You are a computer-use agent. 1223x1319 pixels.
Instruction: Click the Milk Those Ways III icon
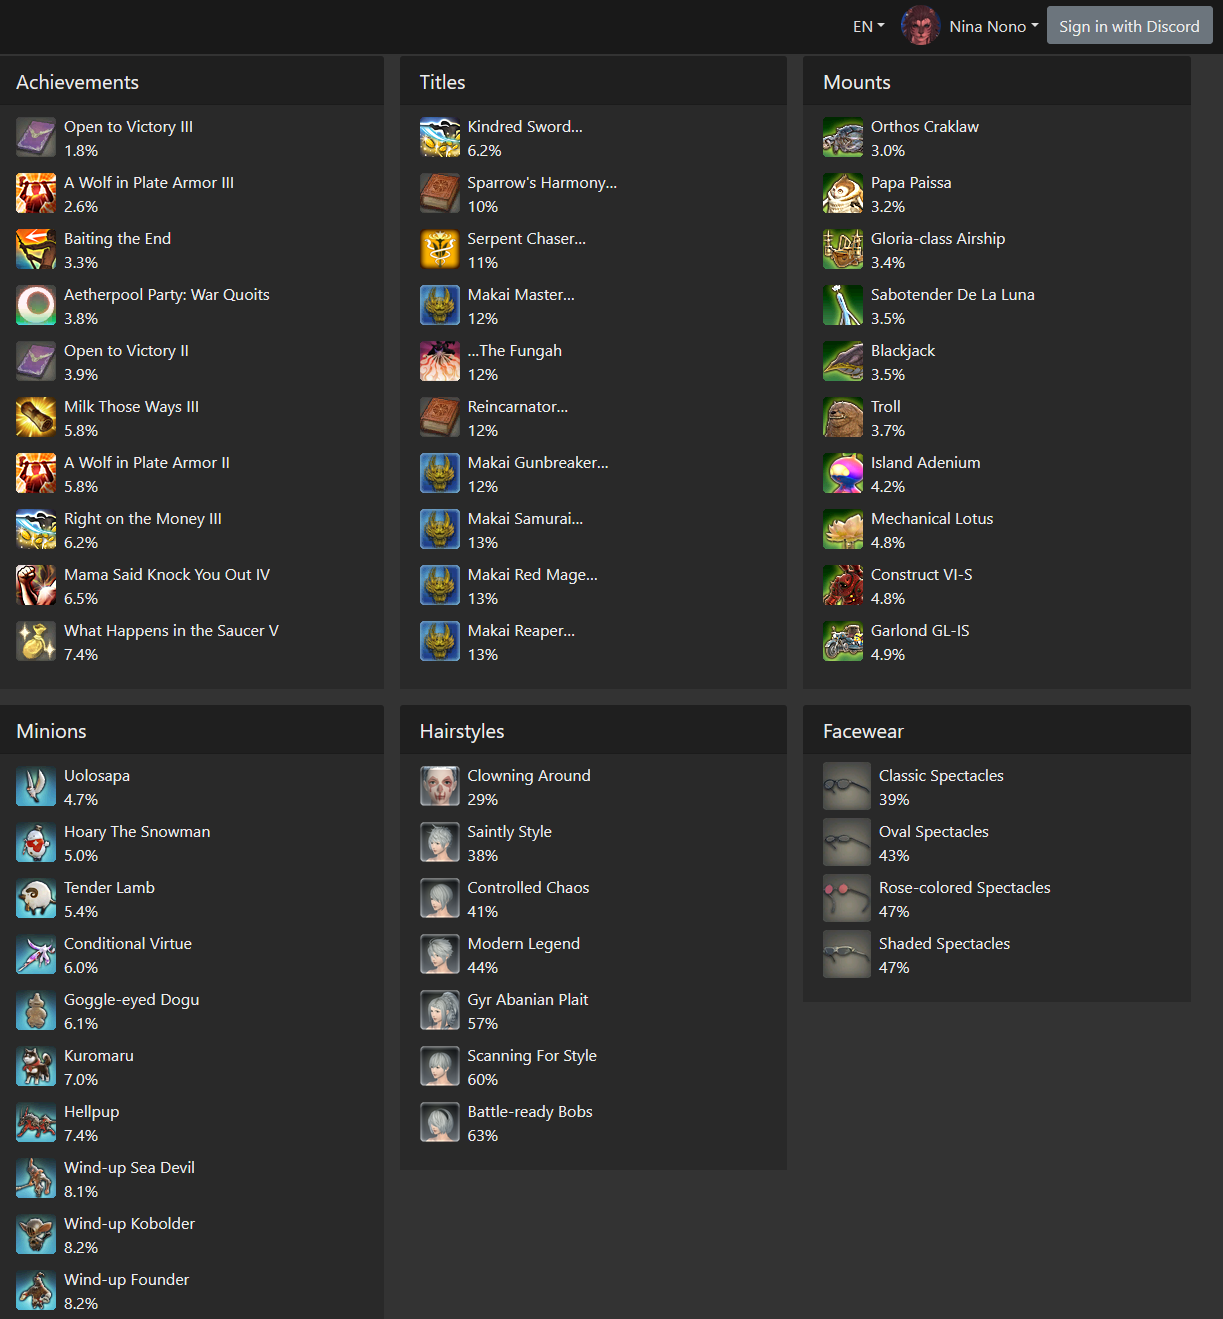(36, 418)
